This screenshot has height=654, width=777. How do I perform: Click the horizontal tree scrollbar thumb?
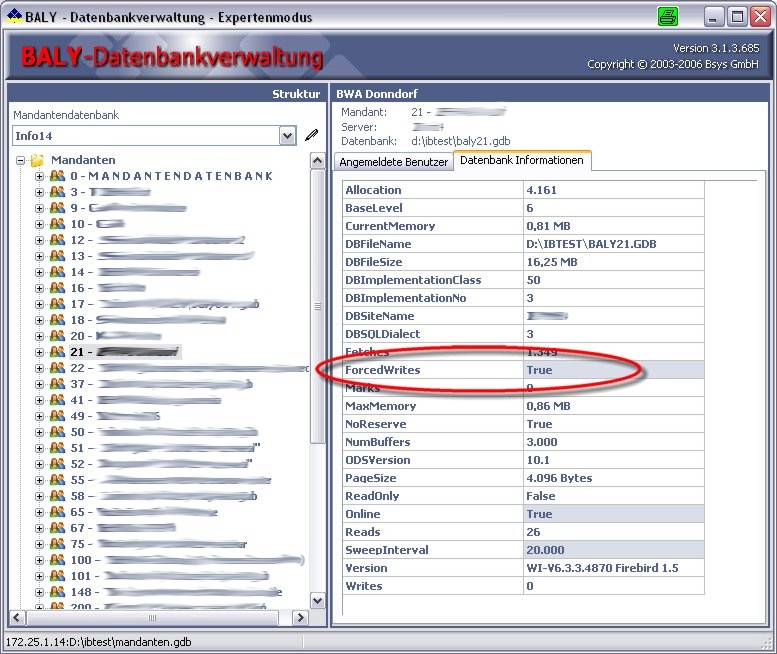[x=152, y=618]
